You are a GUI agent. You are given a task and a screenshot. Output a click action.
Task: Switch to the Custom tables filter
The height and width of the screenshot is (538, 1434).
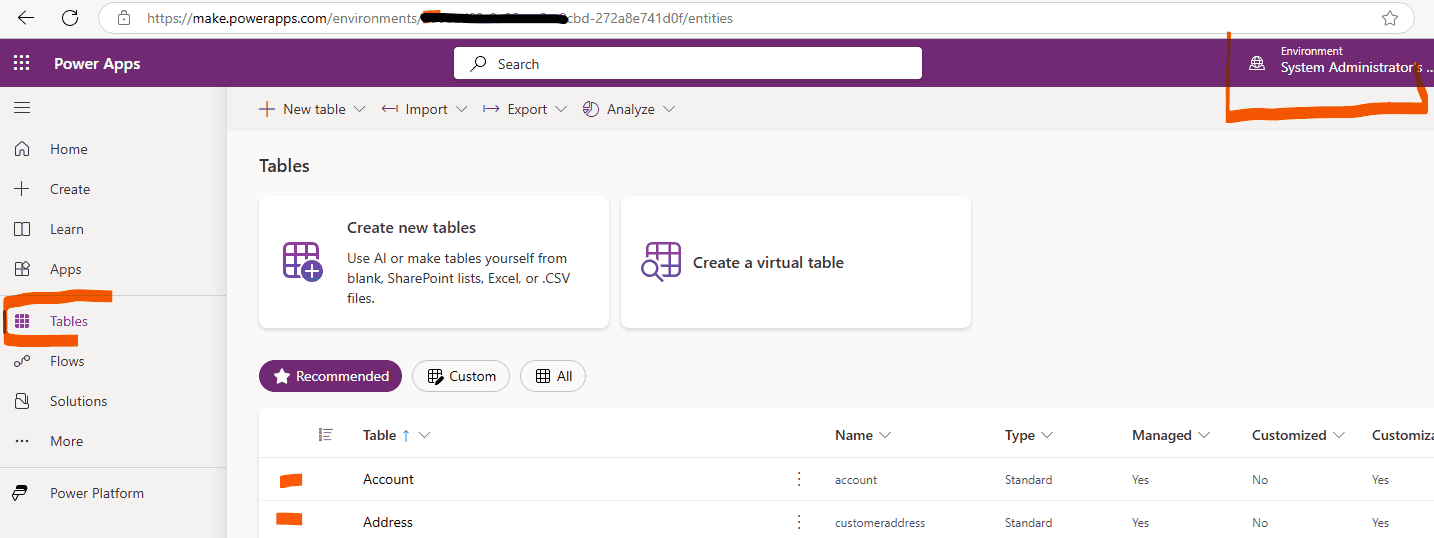[x=461, y=376]
